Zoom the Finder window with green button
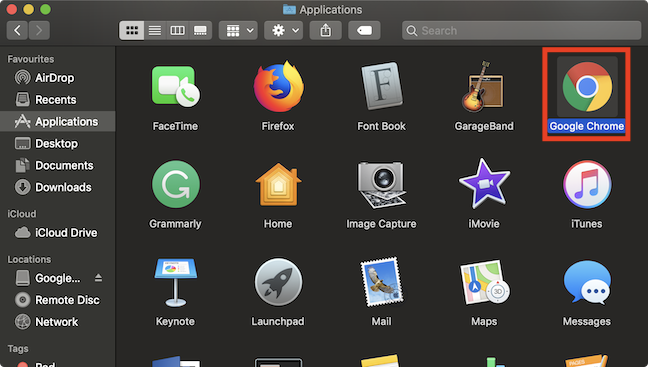 pos(45,9)
